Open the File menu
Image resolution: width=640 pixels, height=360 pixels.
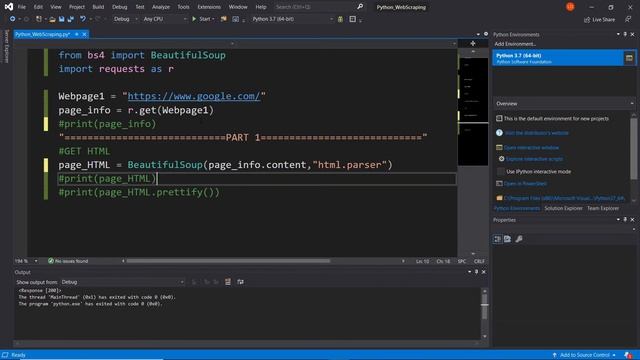(22, 7)
